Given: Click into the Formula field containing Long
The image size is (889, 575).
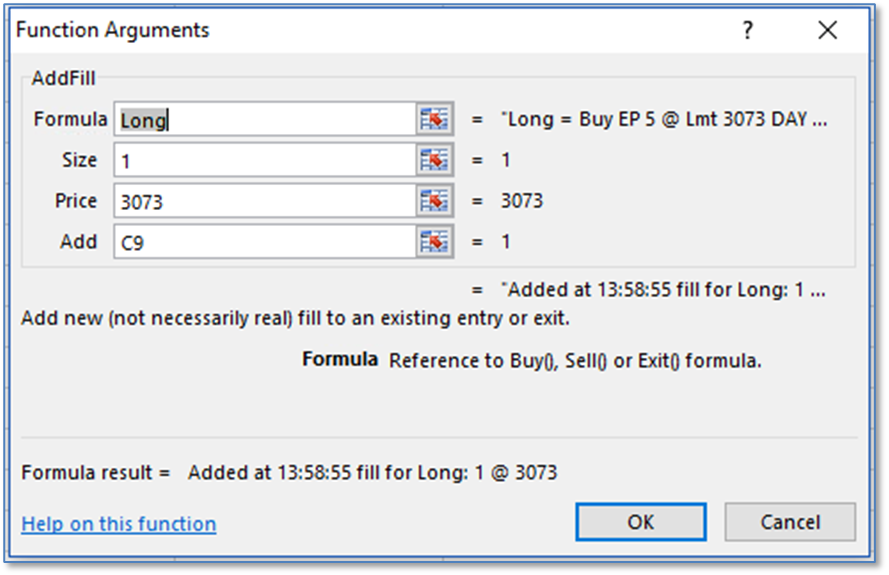Looking at the screenshot, I should tap(264, 120).
